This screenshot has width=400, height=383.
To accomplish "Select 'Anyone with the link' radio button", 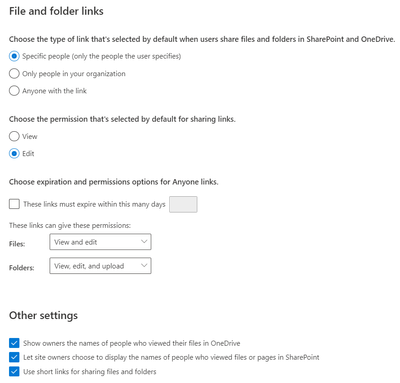I will [14, 91].
